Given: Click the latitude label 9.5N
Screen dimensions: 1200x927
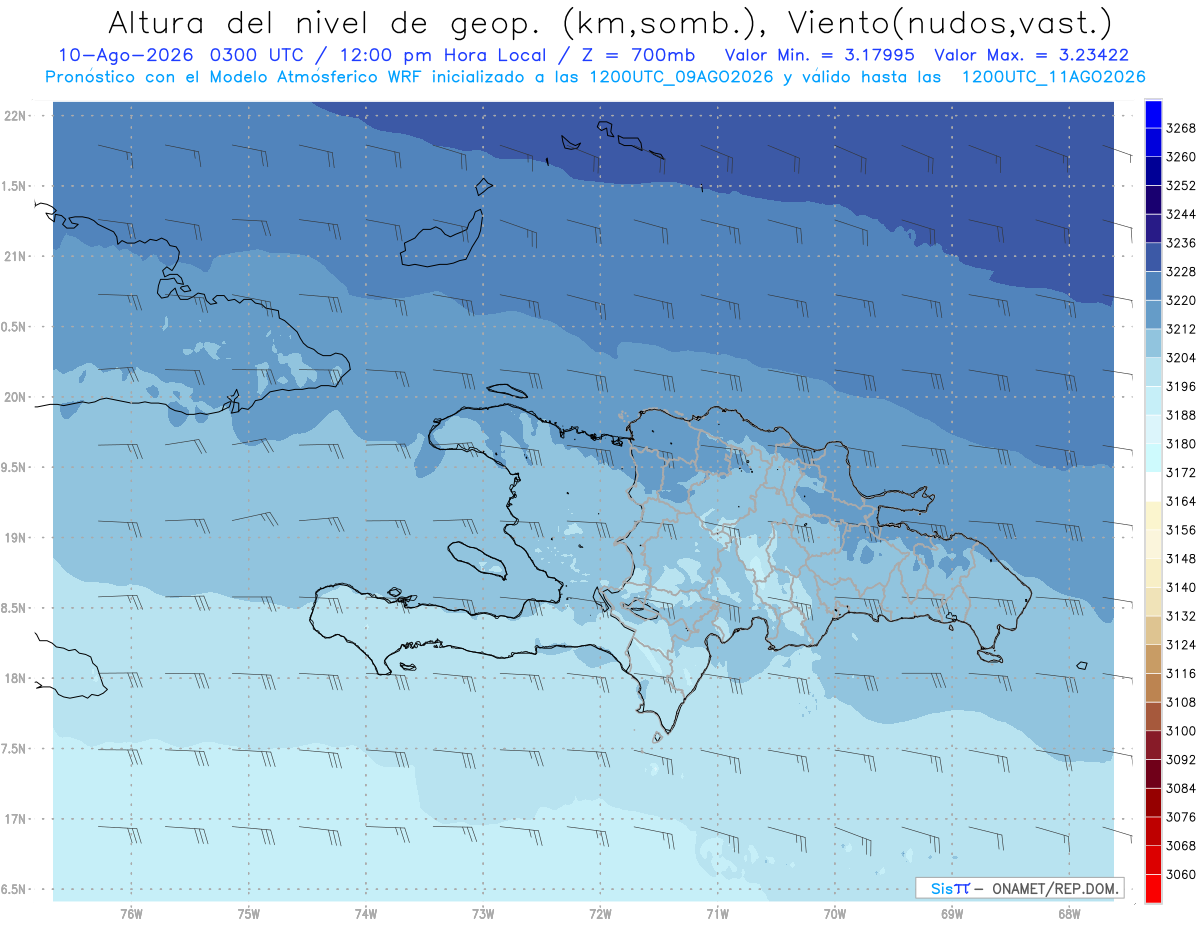Looking at the screenshot, I should [14, 467].
